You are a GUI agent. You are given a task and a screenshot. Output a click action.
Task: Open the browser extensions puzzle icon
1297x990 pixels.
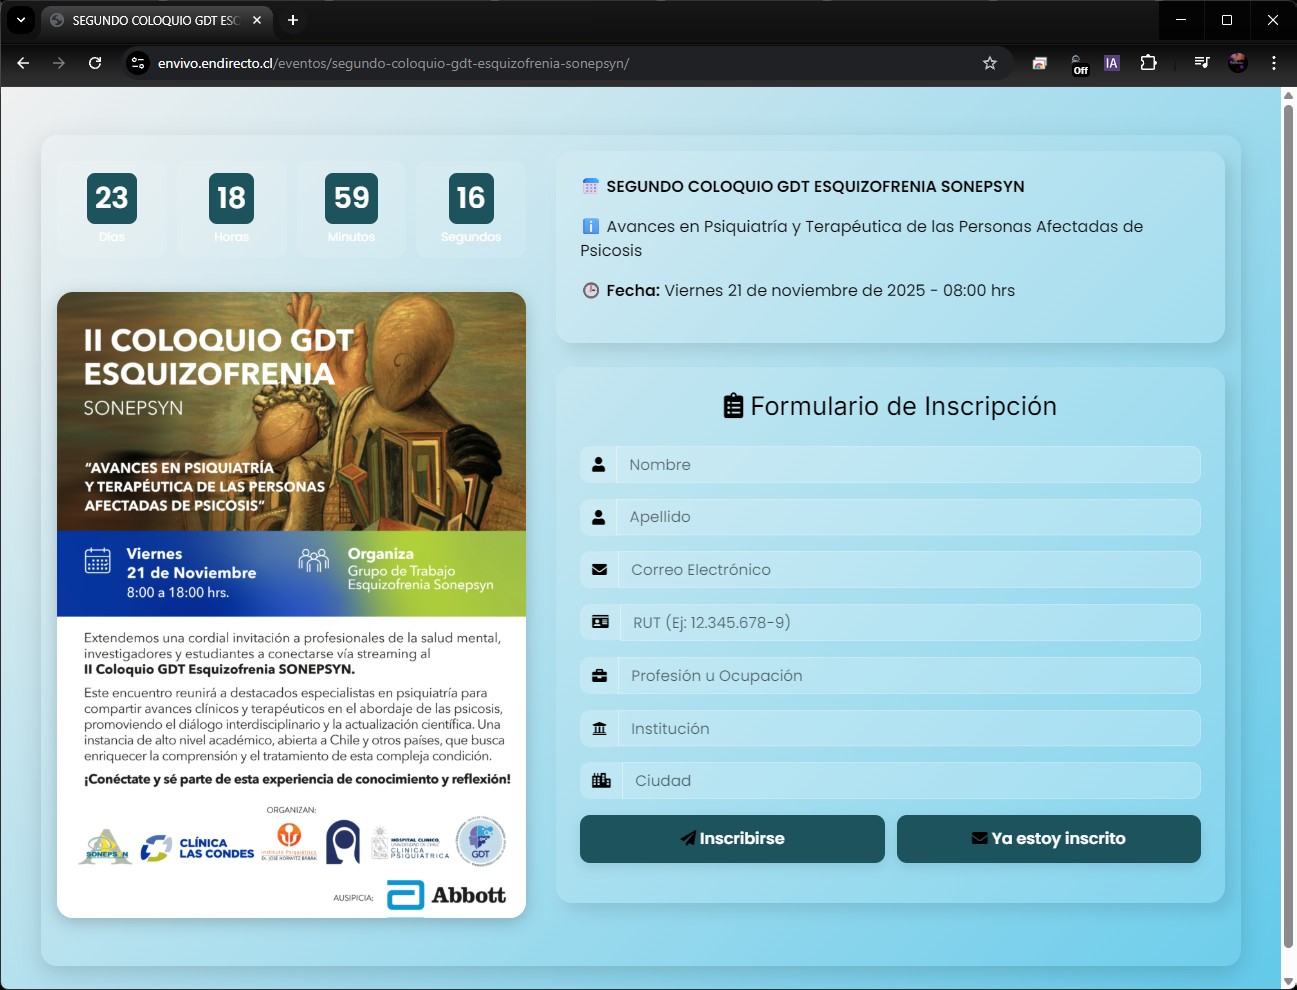1148,63
